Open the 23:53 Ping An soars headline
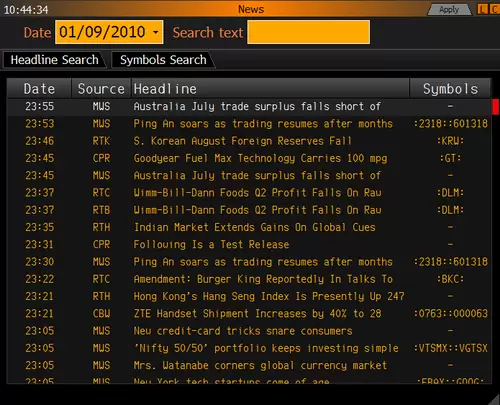Screen dimensions: 500x405 point(263,124)
